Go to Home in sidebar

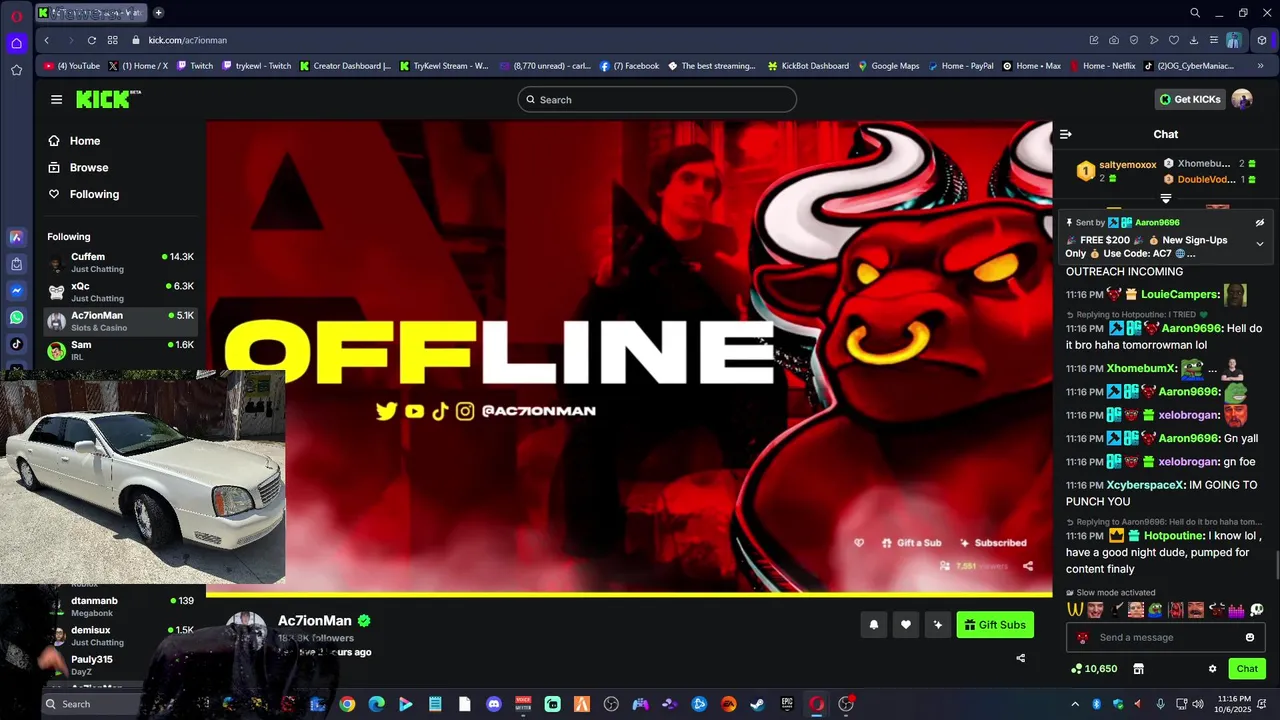(75, 141)
